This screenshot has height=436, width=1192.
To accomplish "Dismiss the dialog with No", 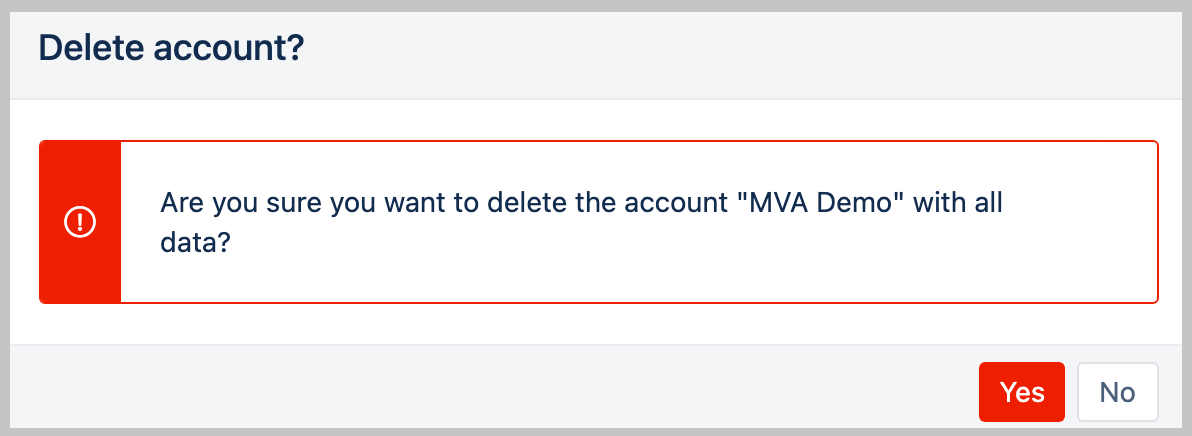I will click(1117, 391).
